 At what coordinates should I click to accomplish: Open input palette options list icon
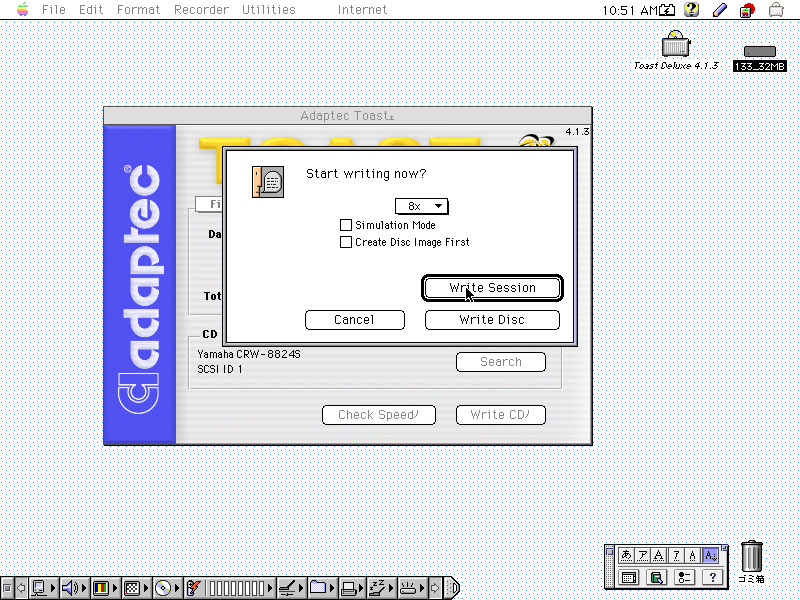pos(684,578)
